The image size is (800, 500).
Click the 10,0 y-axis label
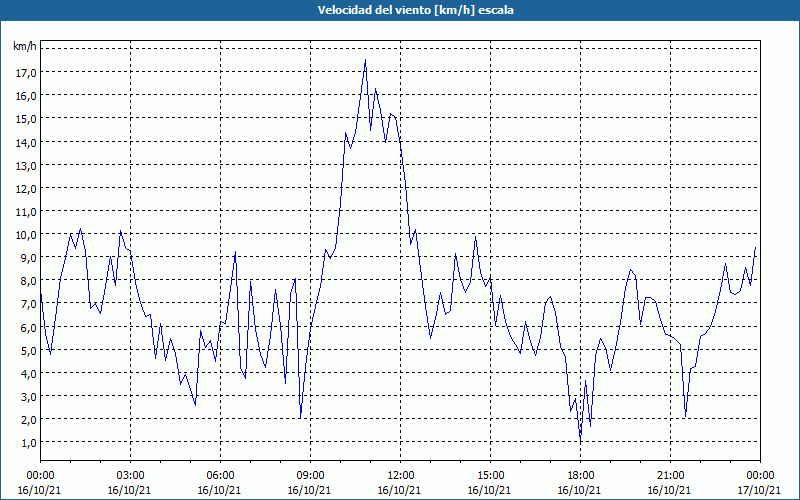point(26,235)
